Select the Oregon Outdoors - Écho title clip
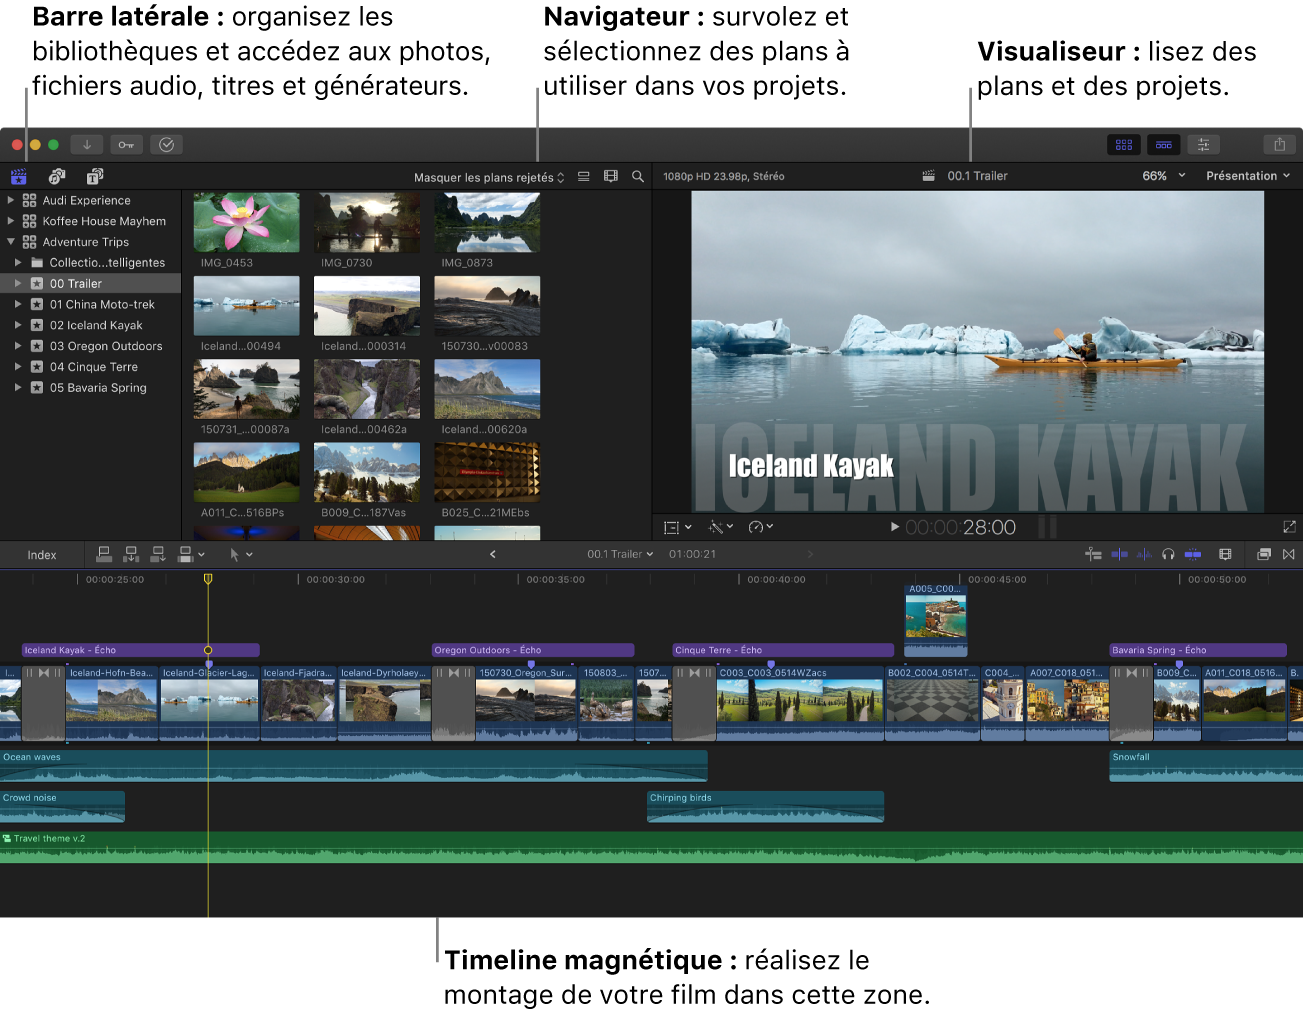The height and width of the screenshot is (1016, 1303). [x=533, y=650]
